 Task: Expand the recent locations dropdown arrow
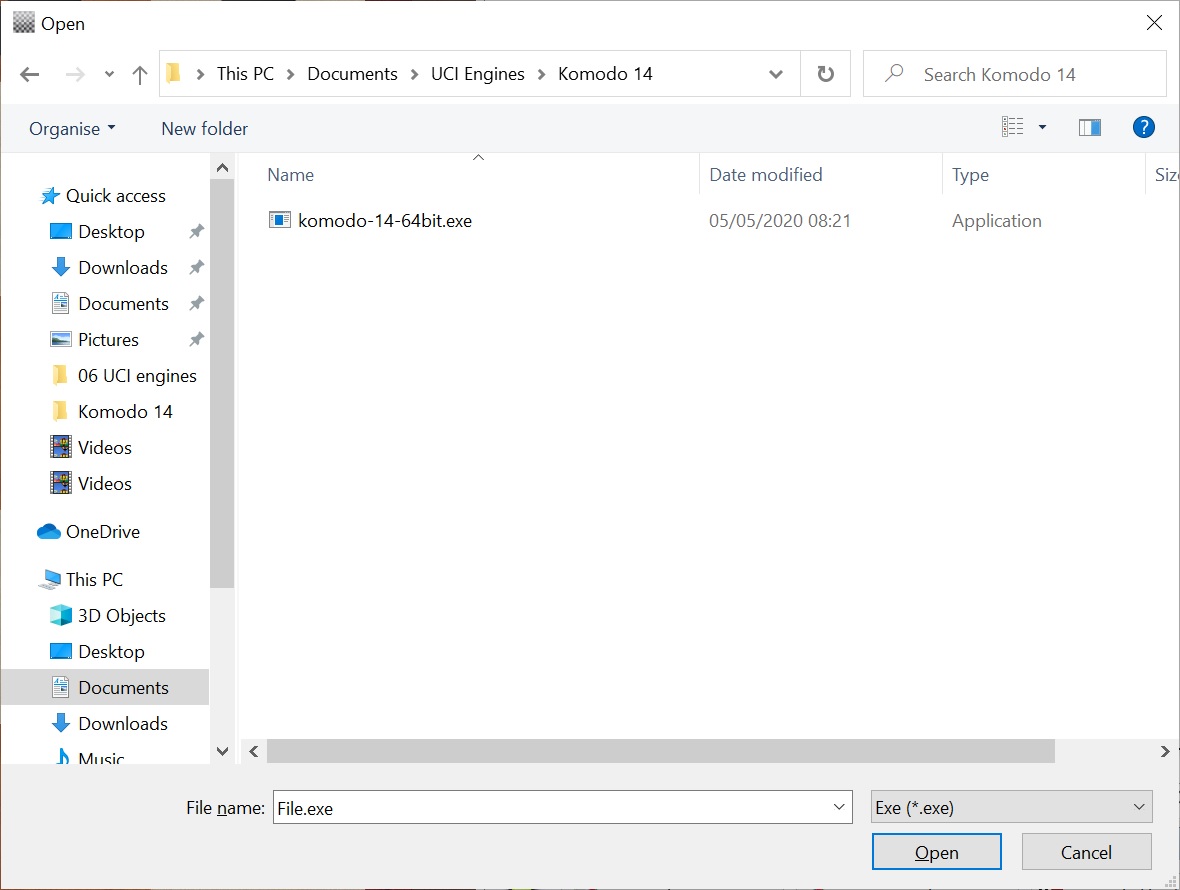(109, 75)
